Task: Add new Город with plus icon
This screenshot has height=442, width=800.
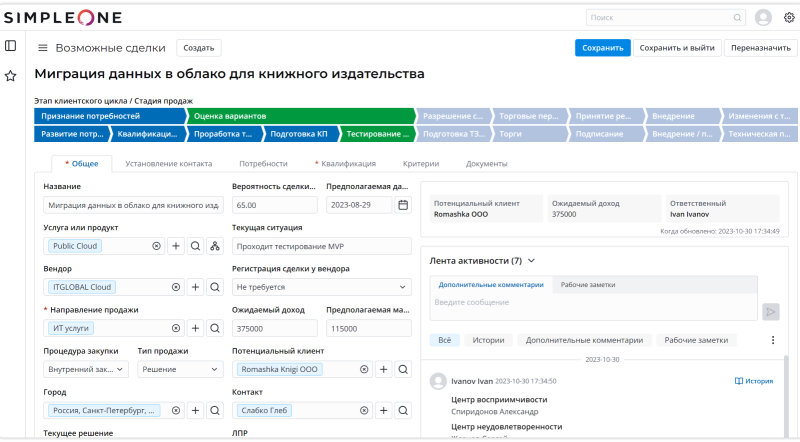Action: [x=195, y=410]
